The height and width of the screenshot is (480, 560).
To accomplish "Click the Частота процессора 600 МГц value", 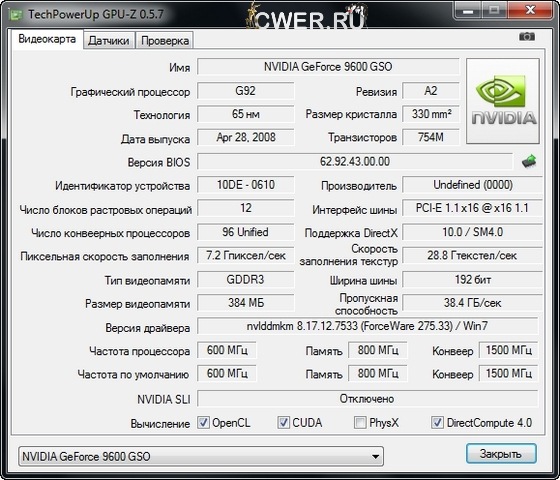I will (227, 350).
